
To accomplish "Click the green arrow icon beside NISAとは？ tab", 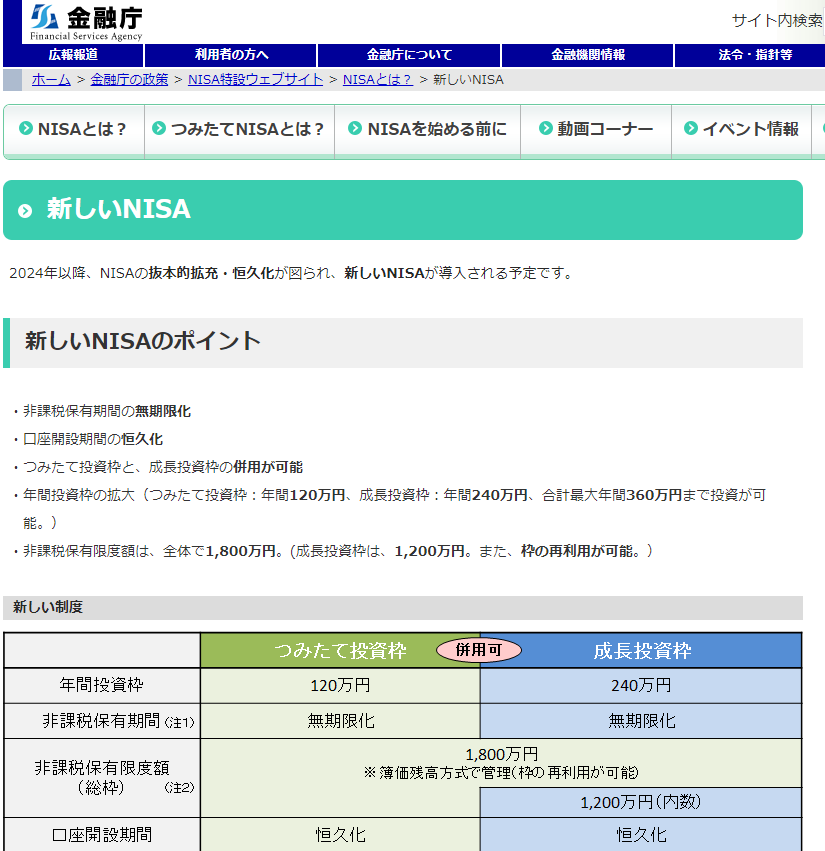I will 26,128.
